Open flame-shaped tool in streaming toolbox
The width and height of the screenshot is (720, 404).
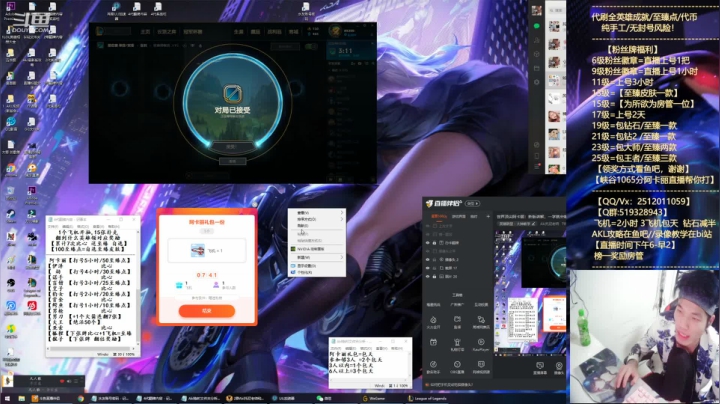point(433,320)
